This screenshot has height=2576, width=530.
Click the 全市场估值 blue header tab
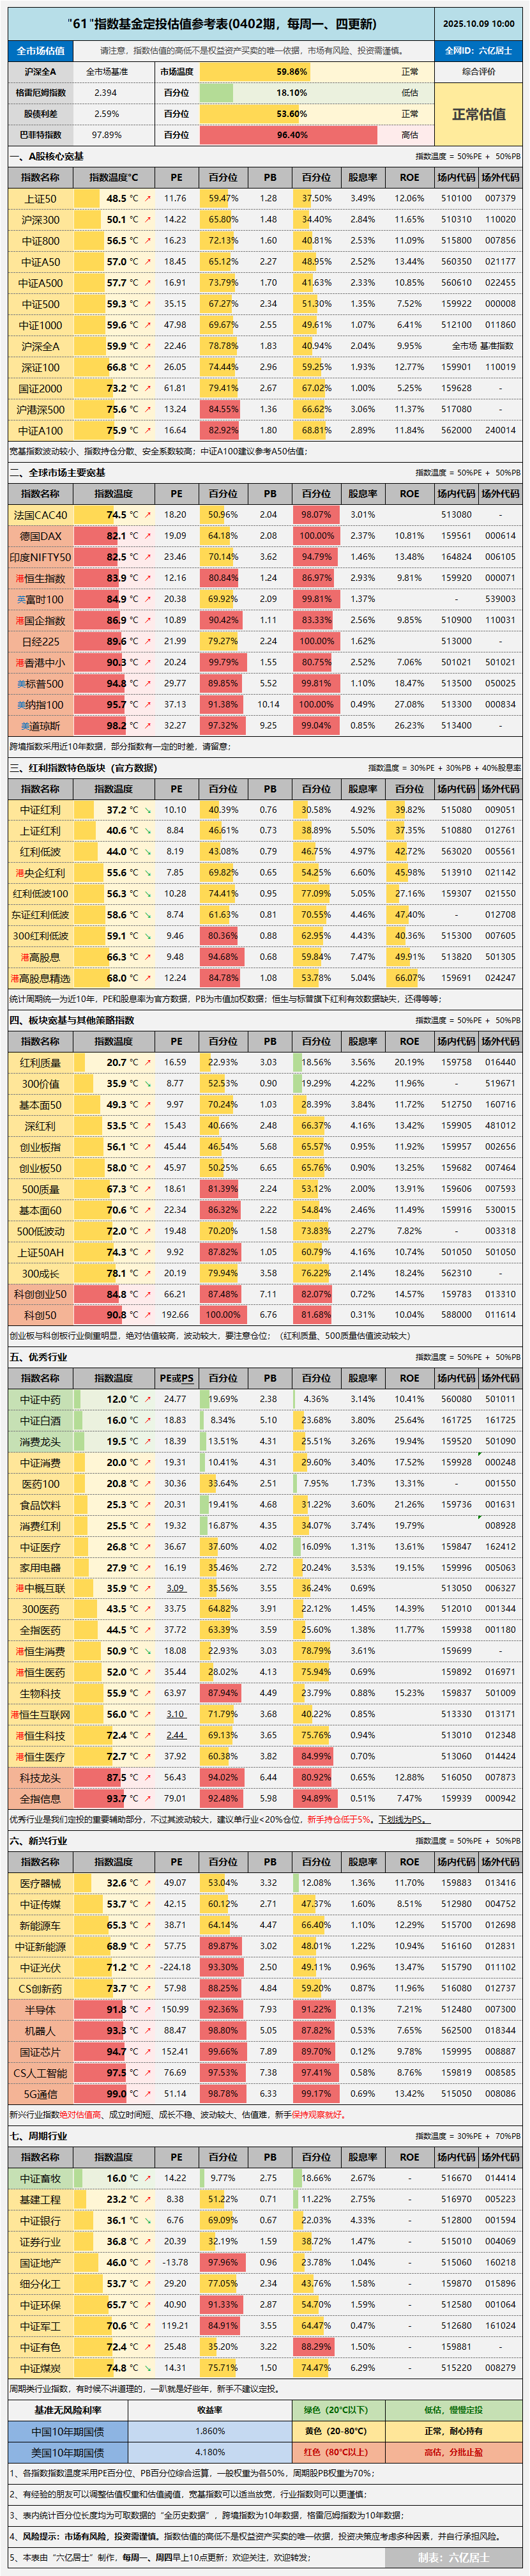coord(41,50)
